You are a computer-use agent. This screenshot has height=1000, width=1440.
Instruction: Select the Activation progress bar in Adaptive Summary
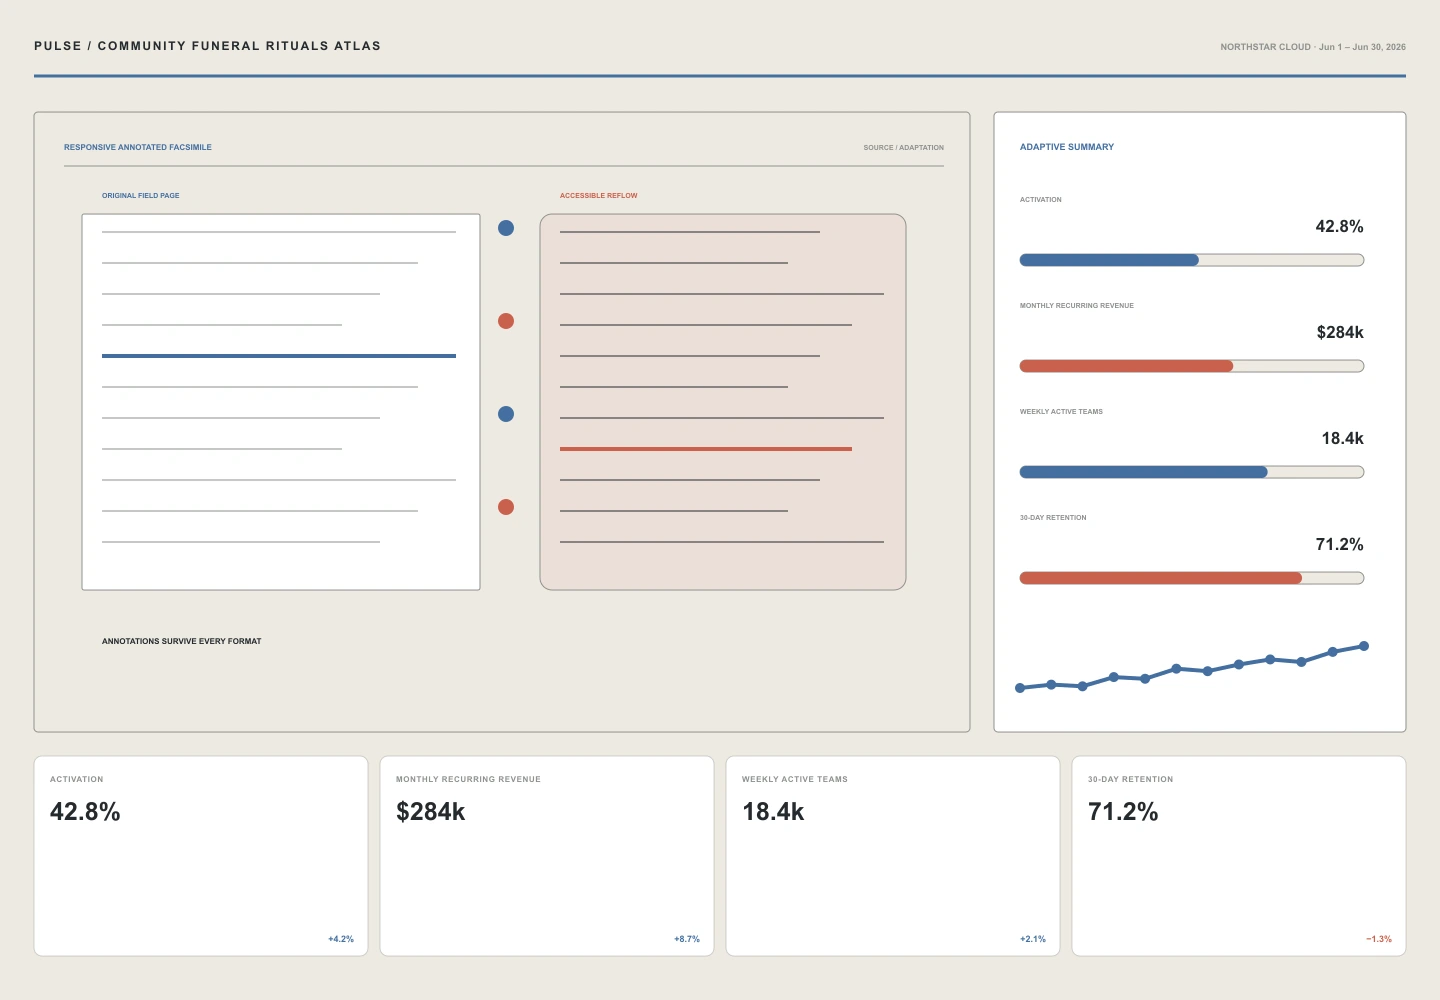pyautogui.click(x=1192, y=260)
